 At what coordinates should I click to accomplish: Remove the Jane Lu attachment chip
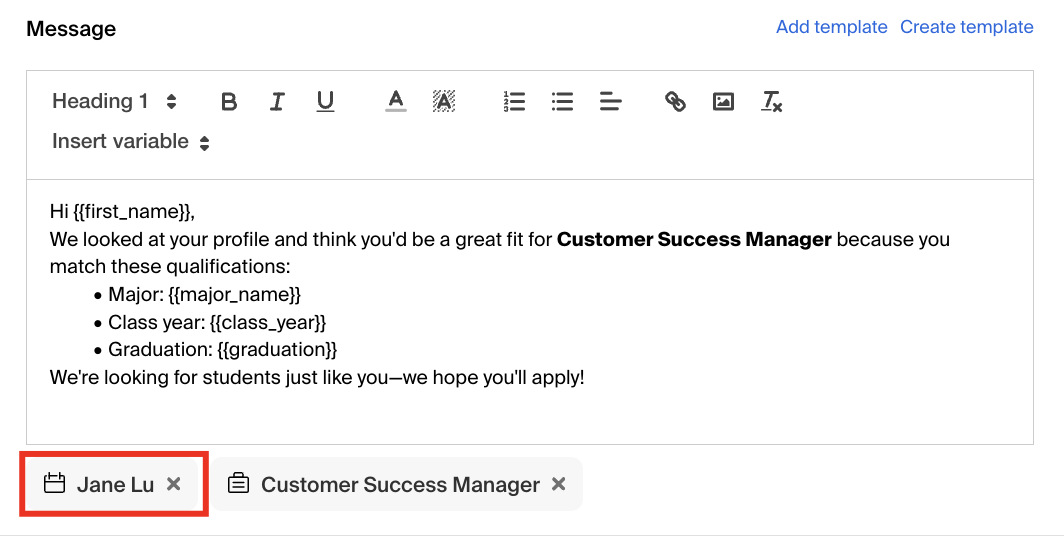coord(174,484)
